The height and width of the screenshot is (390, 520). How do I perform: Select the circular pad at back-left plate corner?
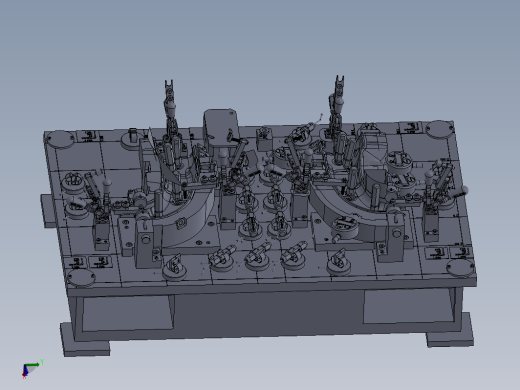pos(61,140)
